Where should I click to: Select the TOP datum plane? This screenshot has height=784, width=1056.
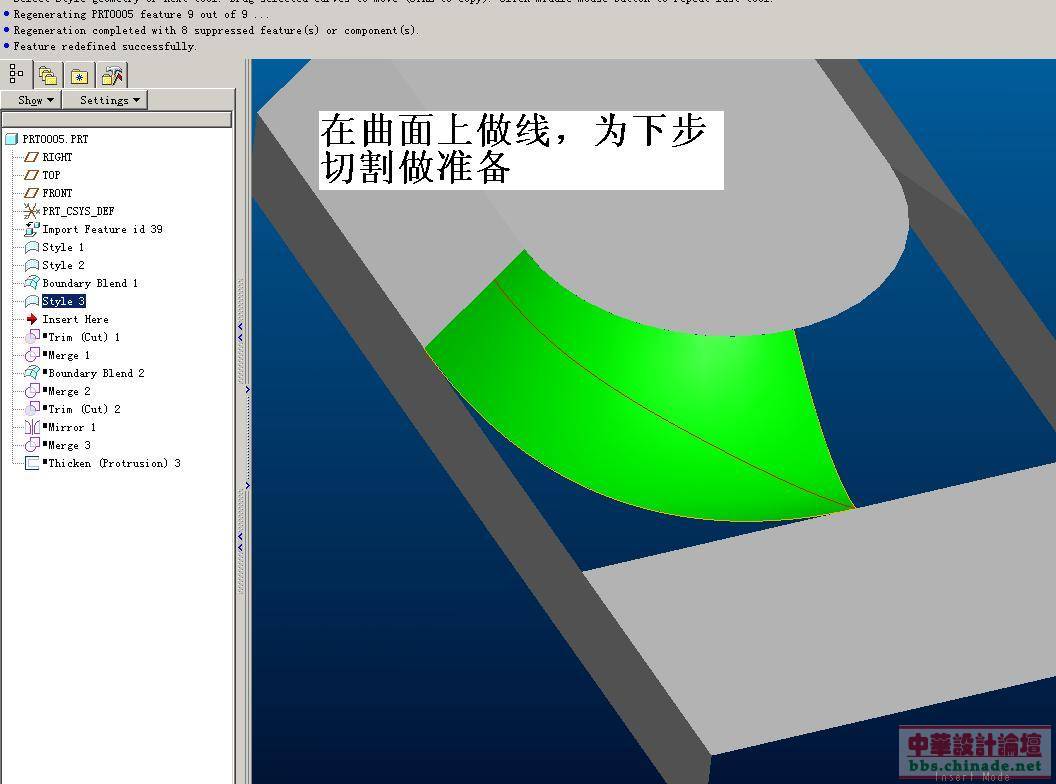[51, 175]
